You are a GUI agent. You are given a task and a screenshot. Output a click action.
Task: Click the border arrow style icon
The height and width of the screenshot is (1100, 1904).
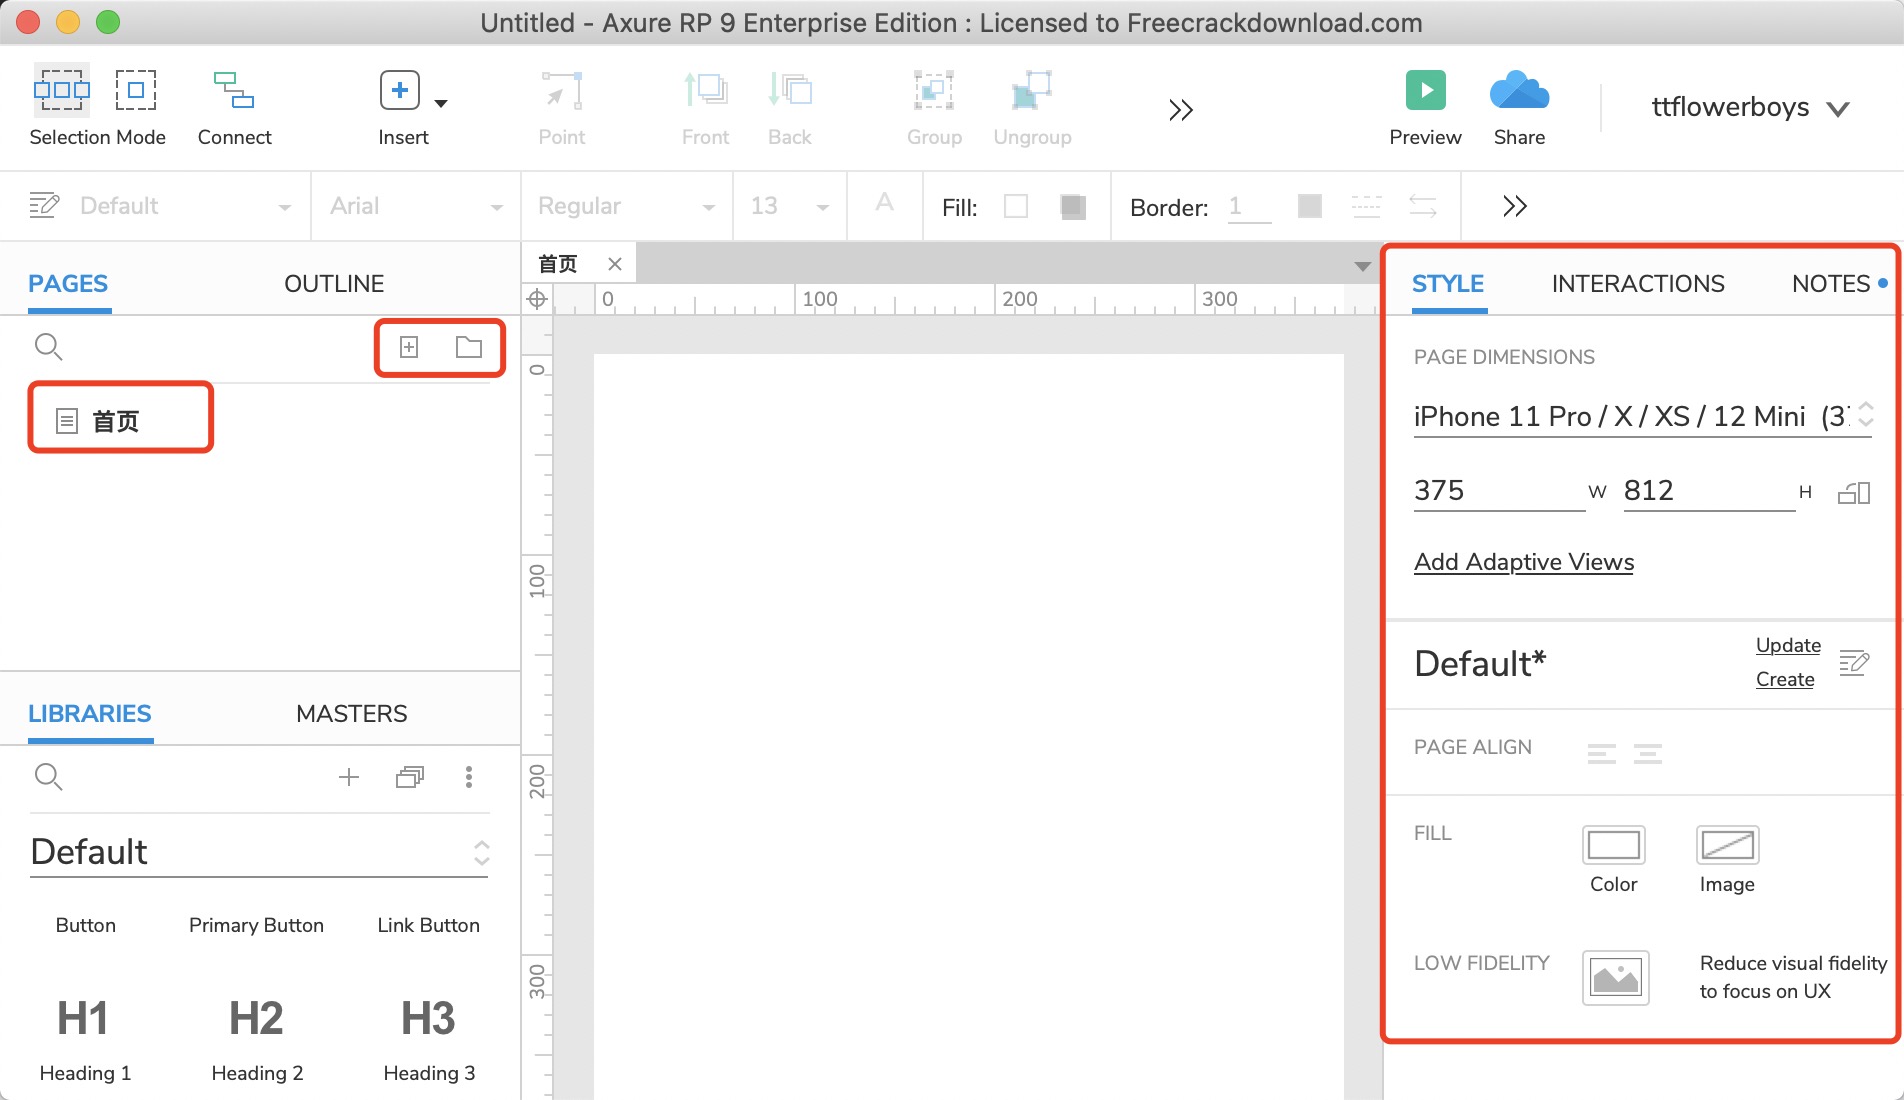tap(1423, 206)
